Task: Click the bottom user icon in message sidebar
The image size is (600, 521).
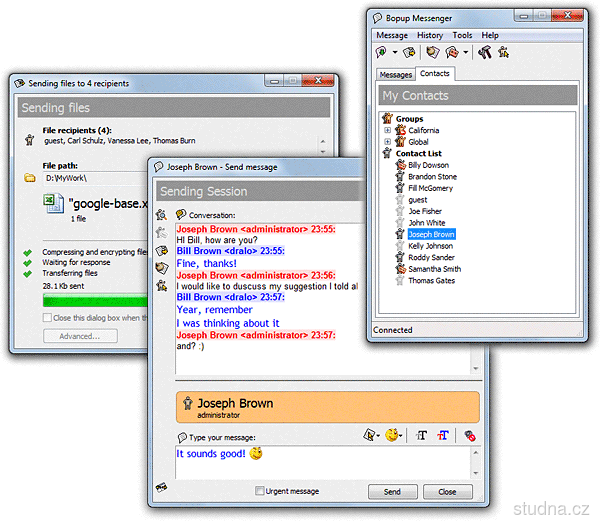Action: (x=161, y=285)
